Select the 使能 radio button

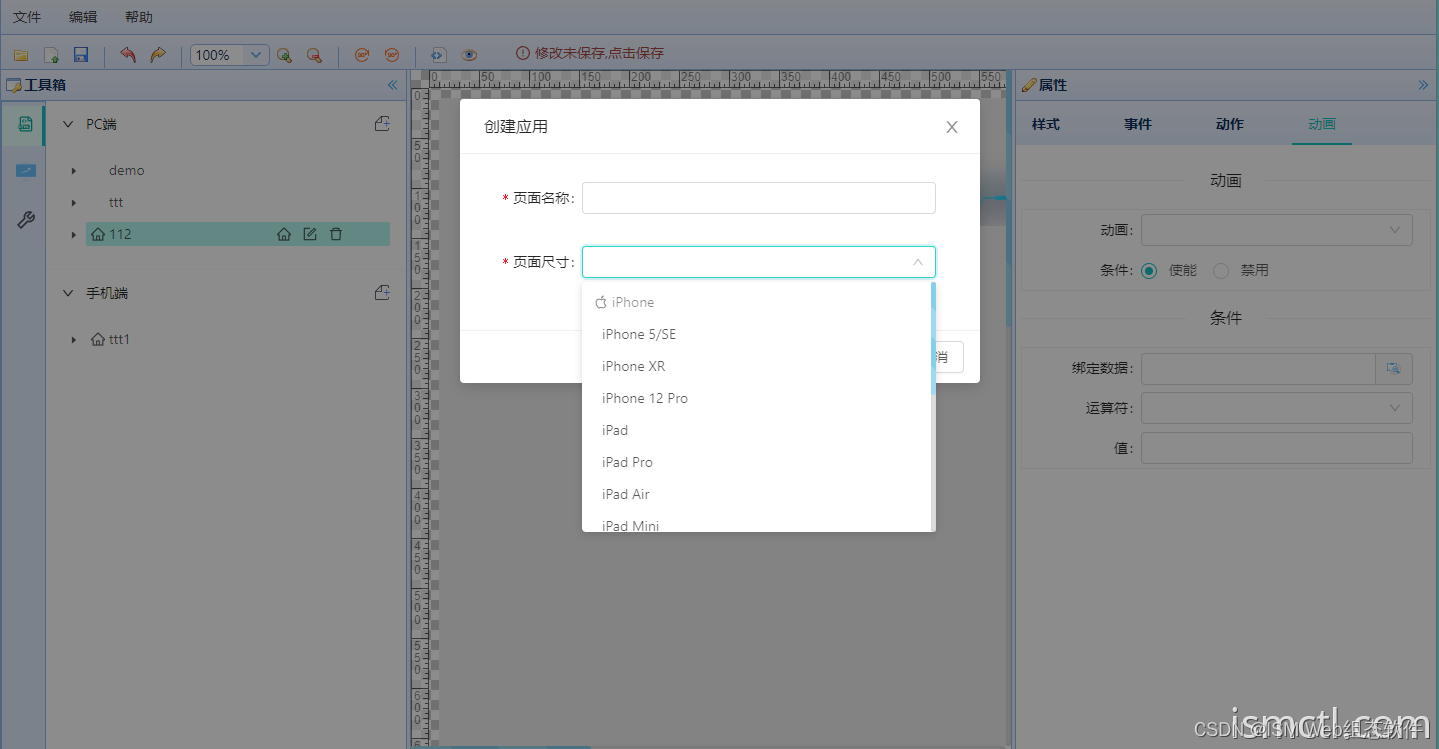1149,270
